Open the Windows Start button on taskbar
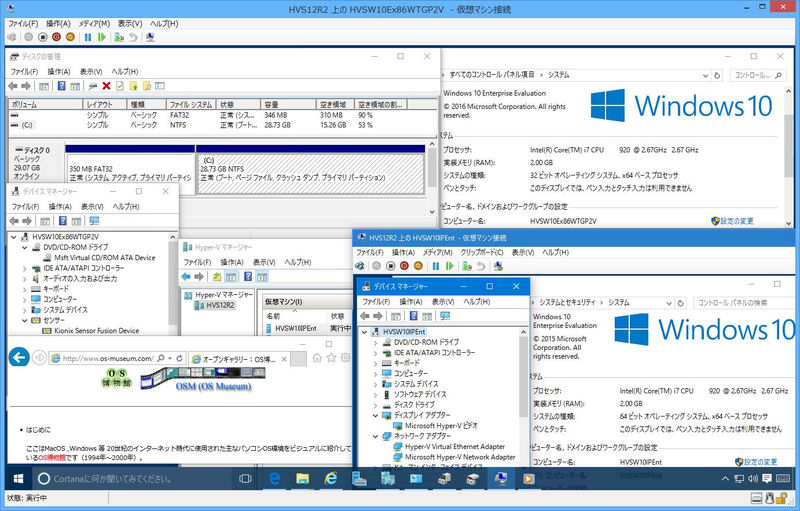Screen dimensions: 800x511 point(18,478)
